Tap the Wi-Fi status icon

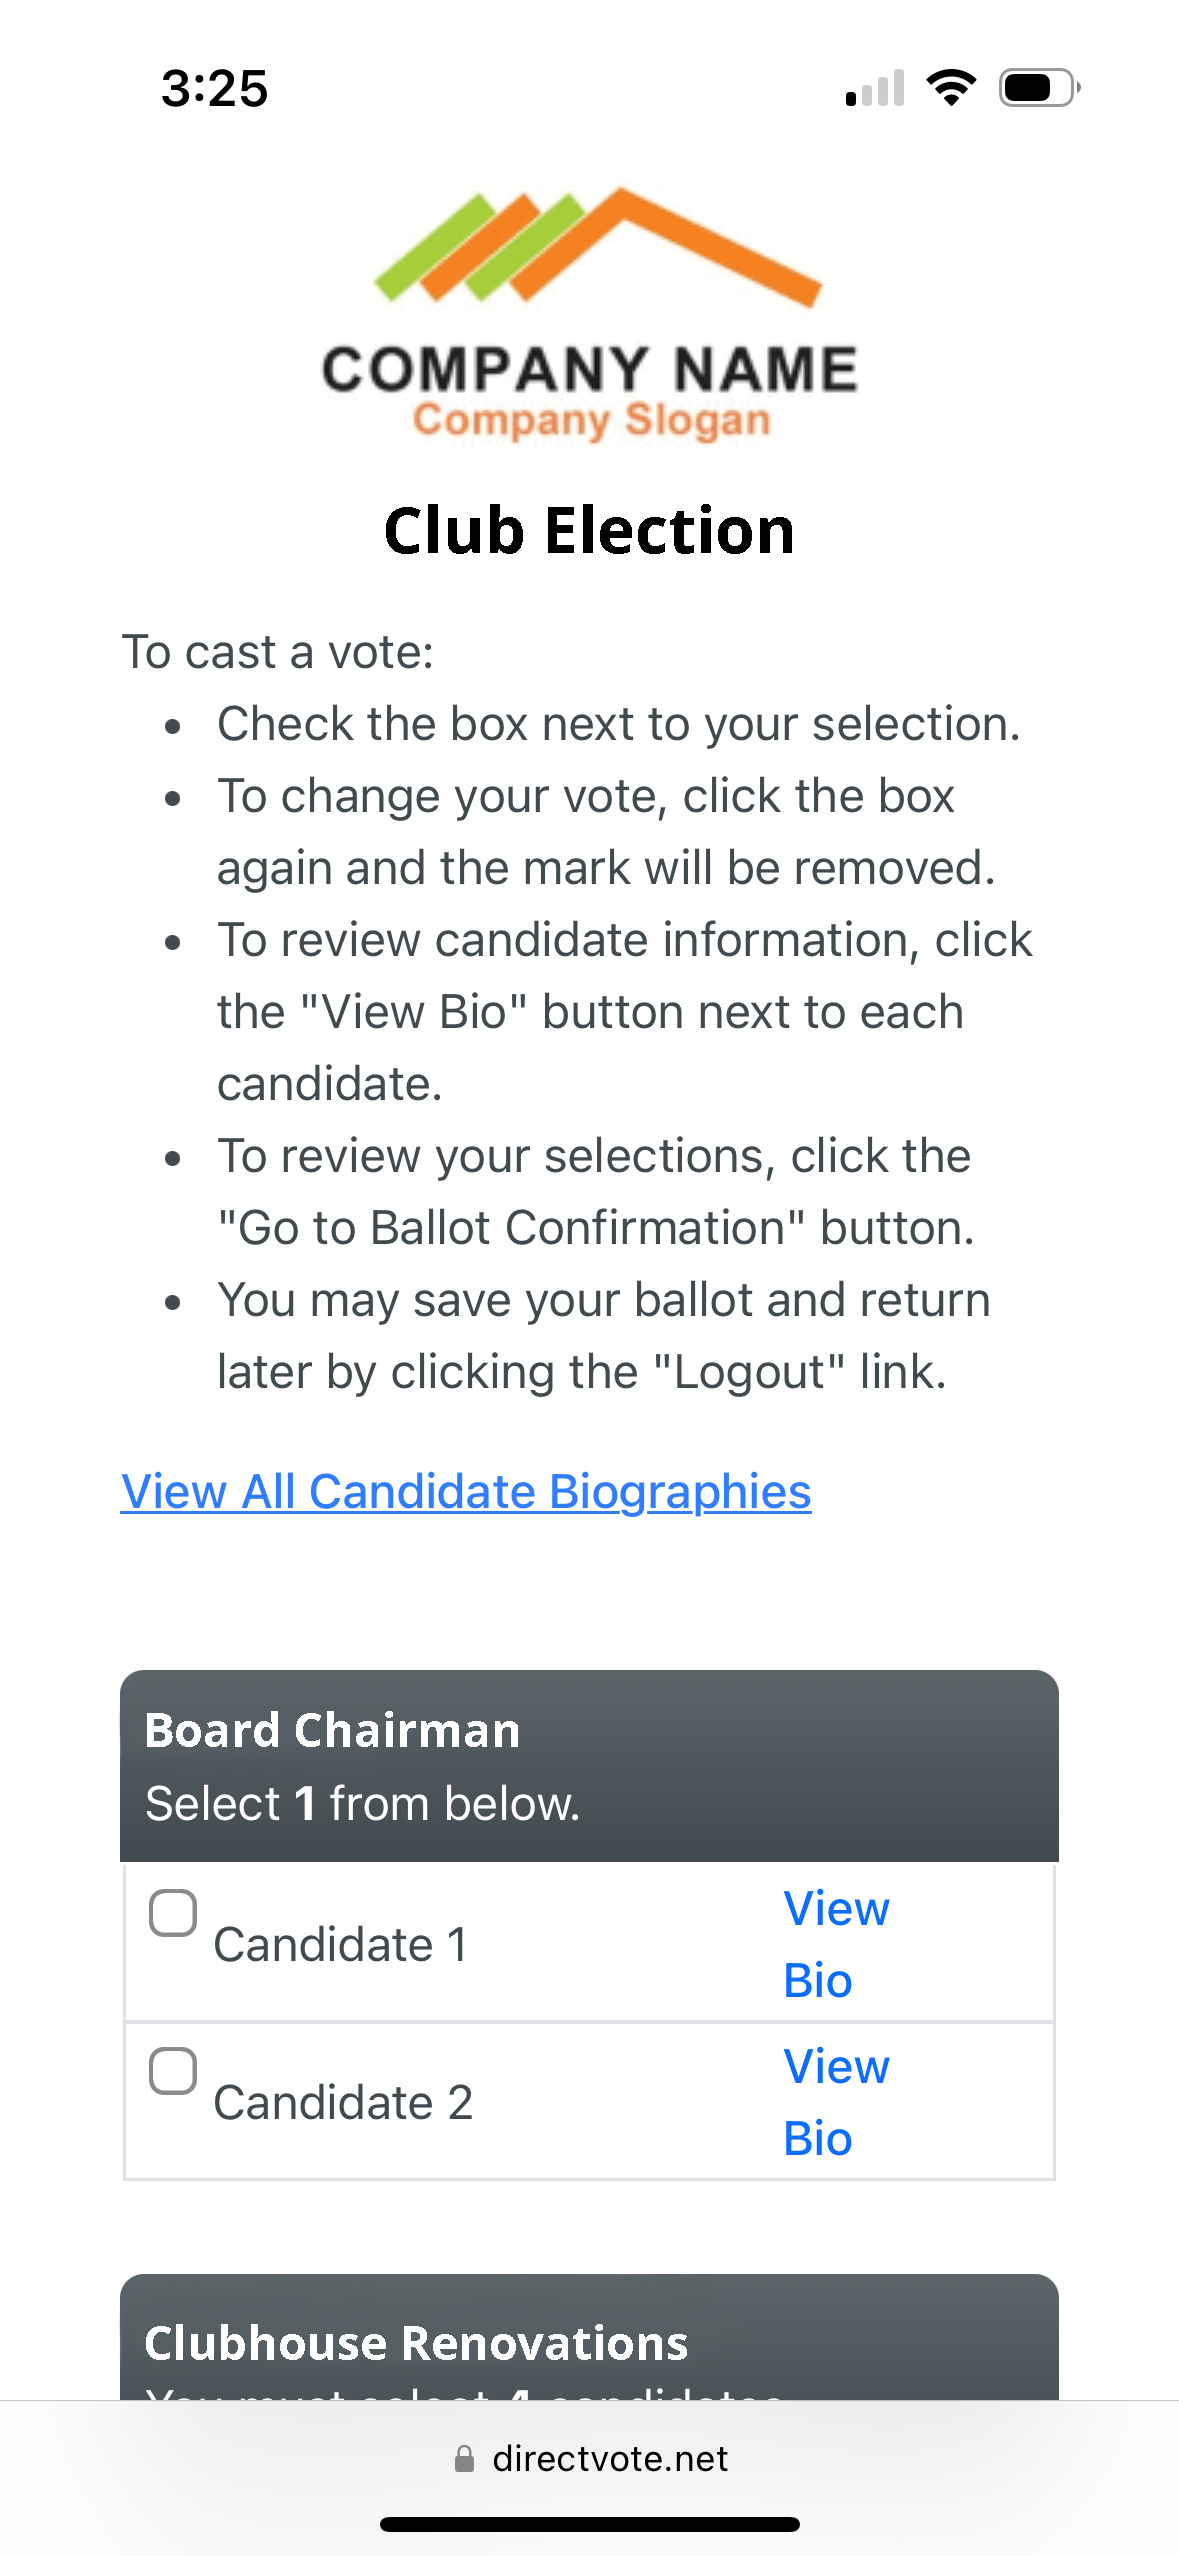tap(951, 88)
